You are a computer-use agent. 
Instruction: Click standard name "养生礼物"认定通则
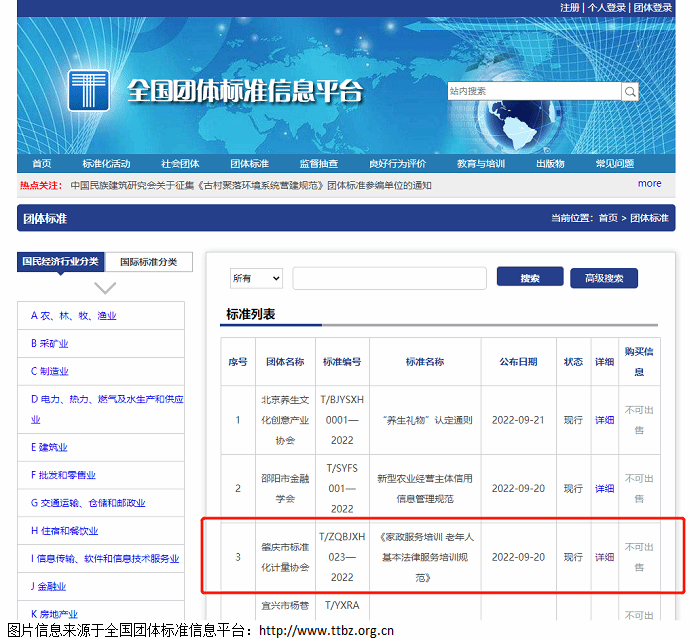click(x=427, y=420)
